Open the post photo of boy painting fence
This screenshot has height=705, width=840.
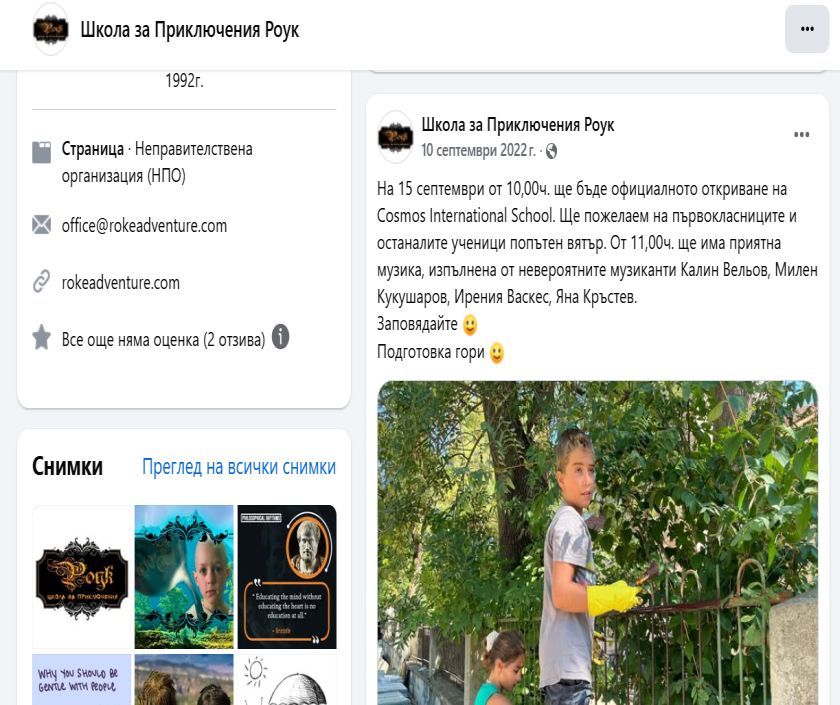tap(597, 543)
